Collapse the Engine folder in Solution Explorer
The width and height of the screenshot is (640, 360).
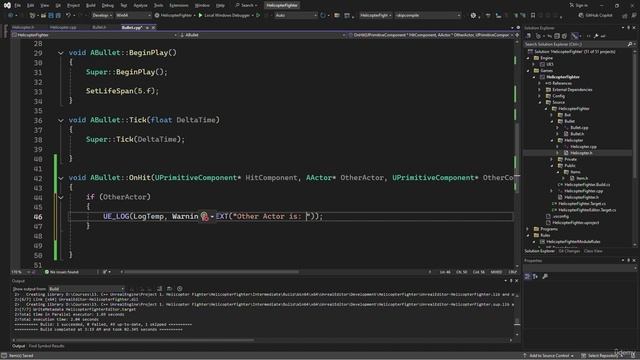click(x=528, y=58)
